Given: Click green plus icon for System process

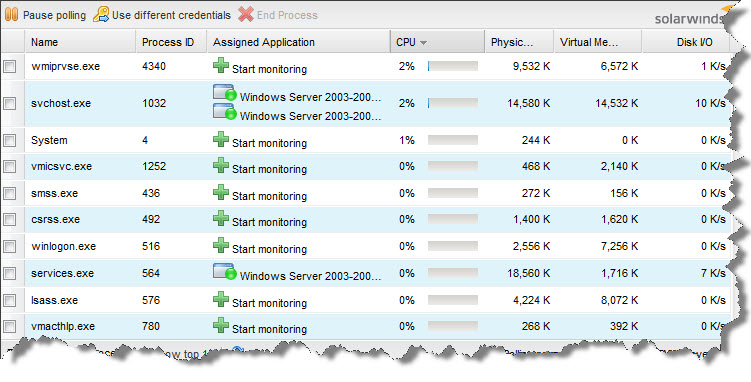Looking at the screenshot, I should point(221,139).
